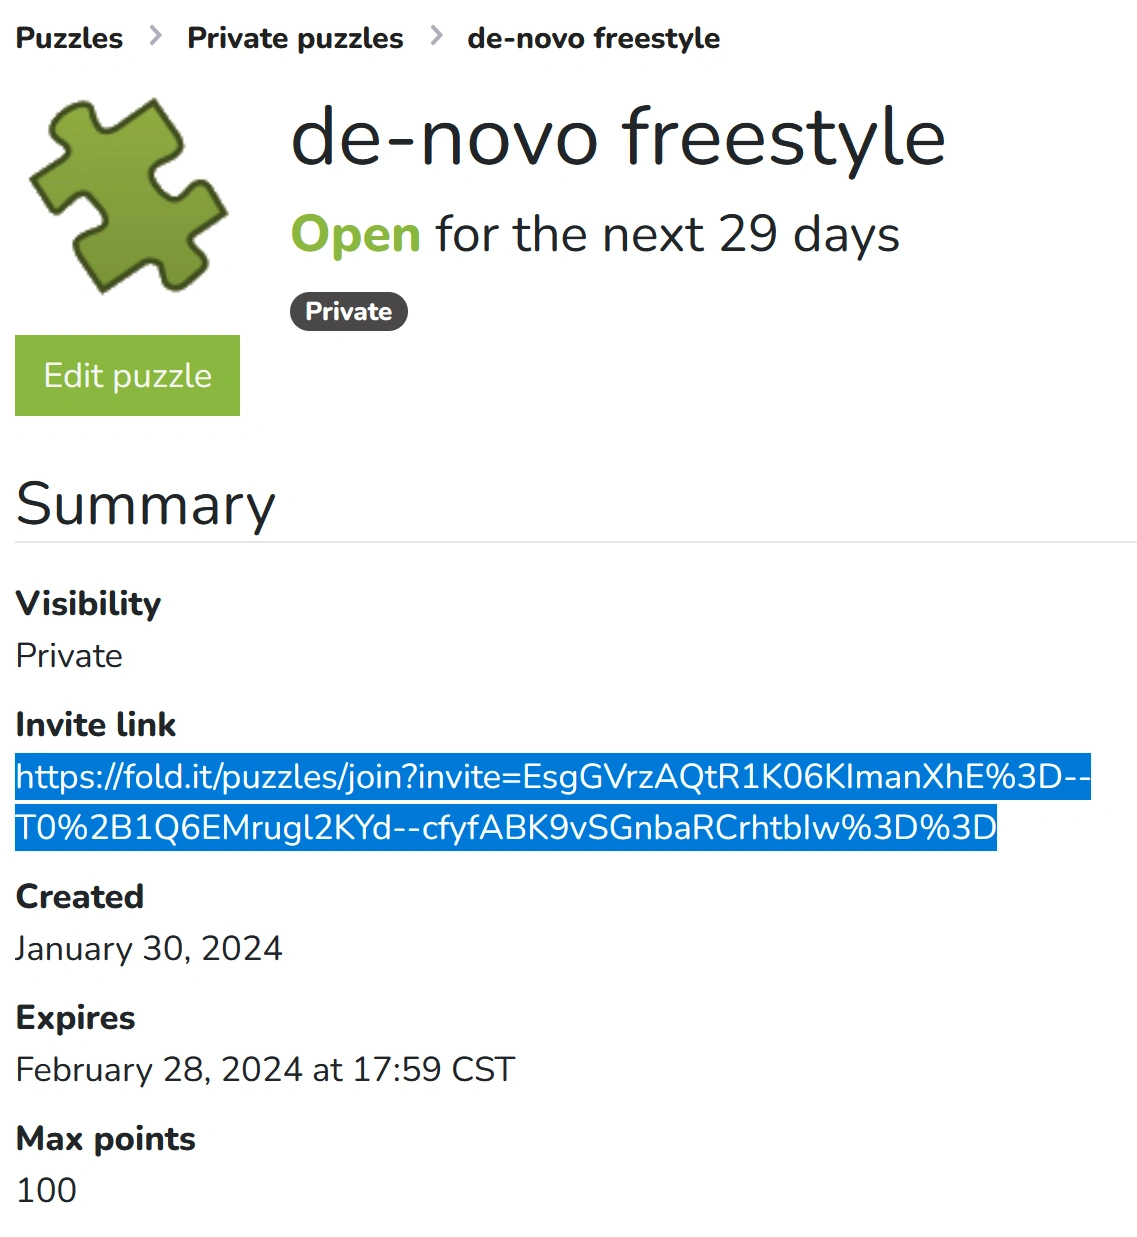Click the Max points label
This screenshot has height=1237, width=1137.
[105, 1138]
